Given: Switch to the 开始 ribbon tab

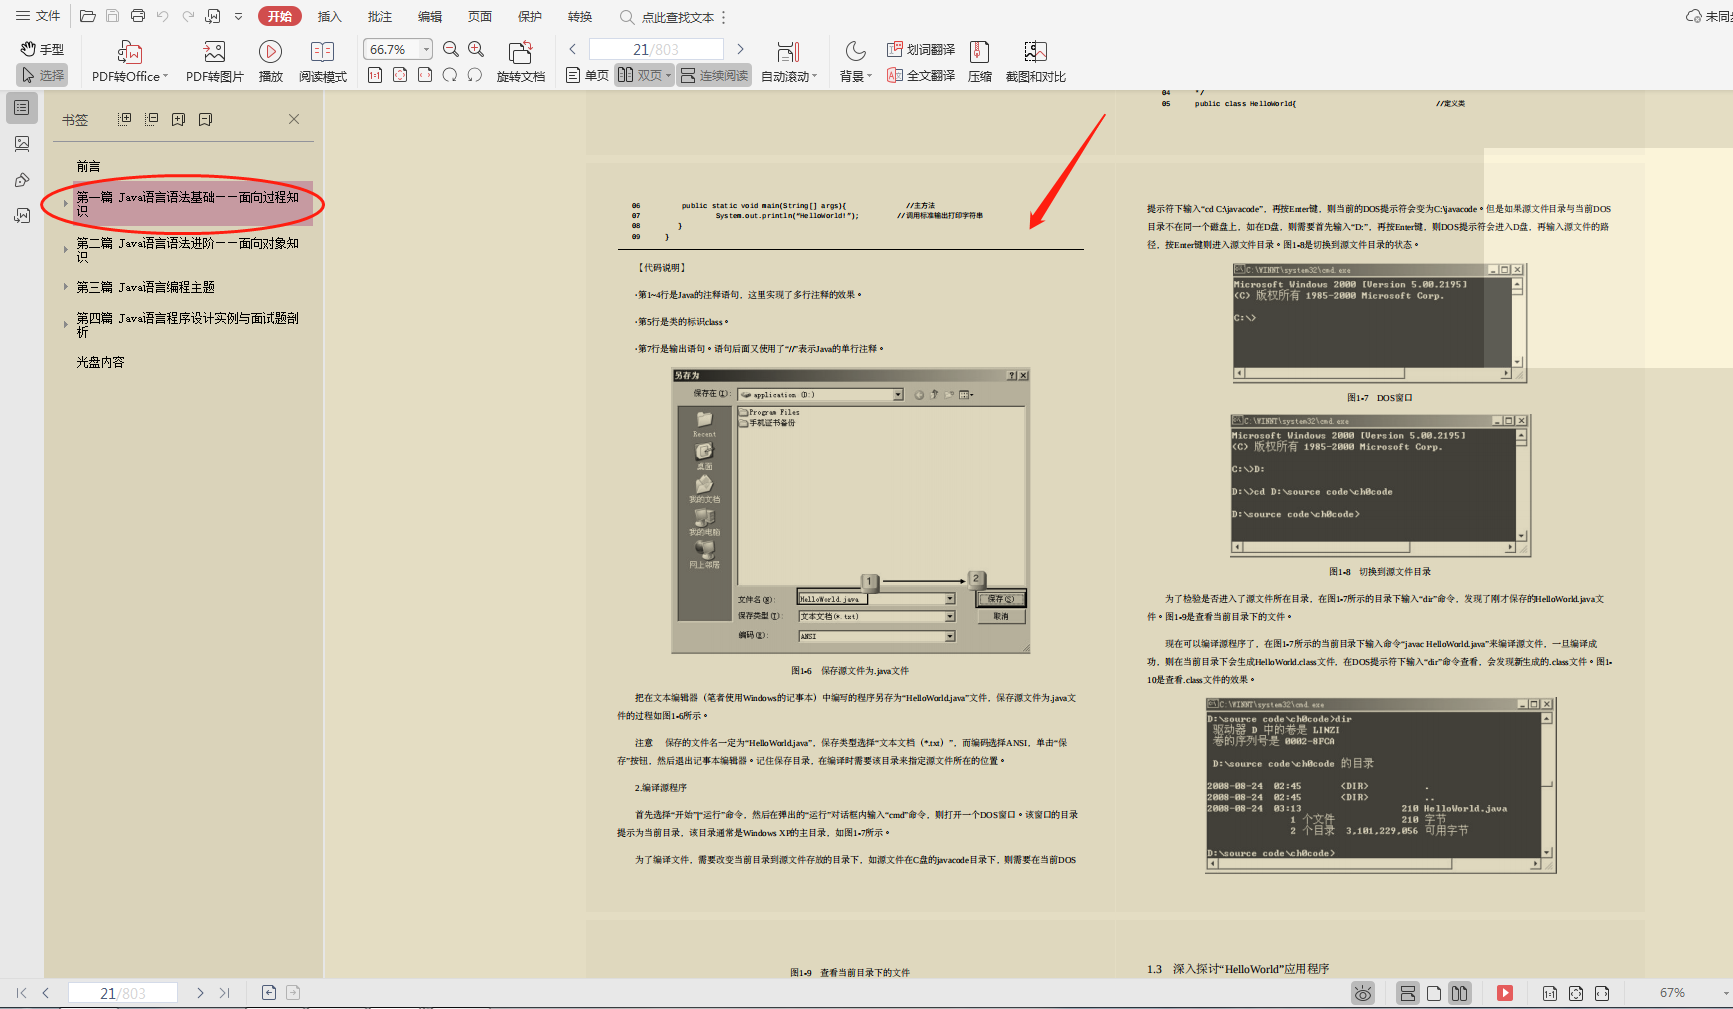Looking at the screenshot, I should click(280, 16).
